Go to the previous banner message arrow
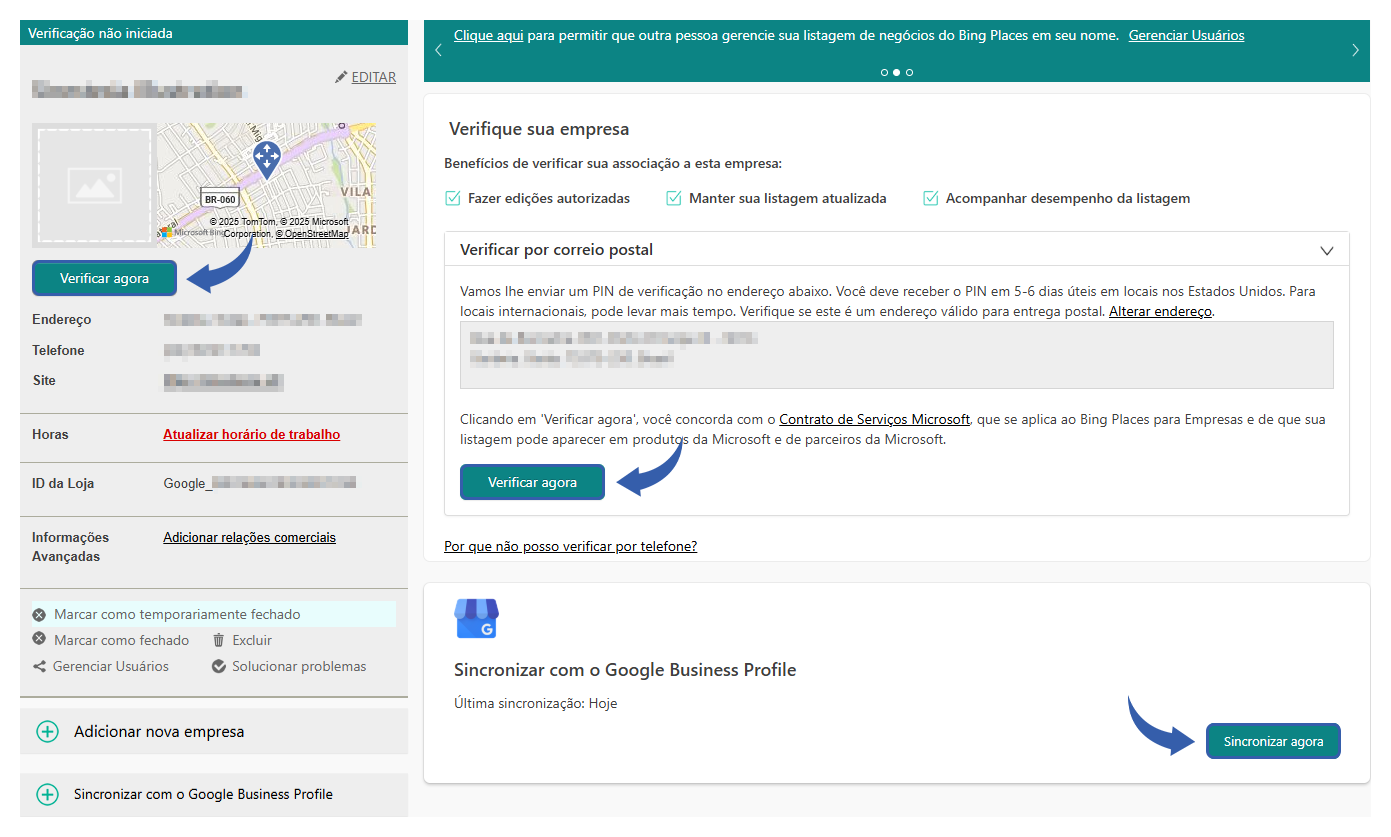Image resolution: width=1391 pixels, height=837 pixels. [x=438, y=50]
